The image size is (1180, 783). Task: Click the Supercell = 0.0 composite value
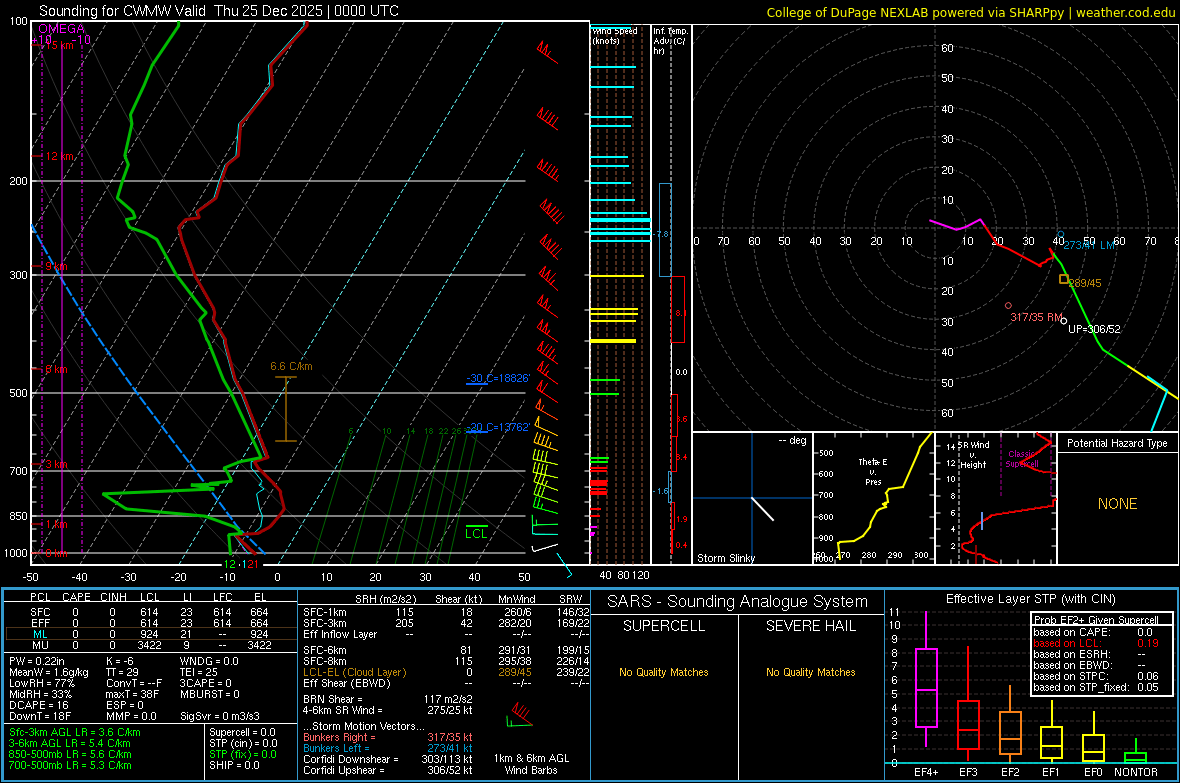242,733
